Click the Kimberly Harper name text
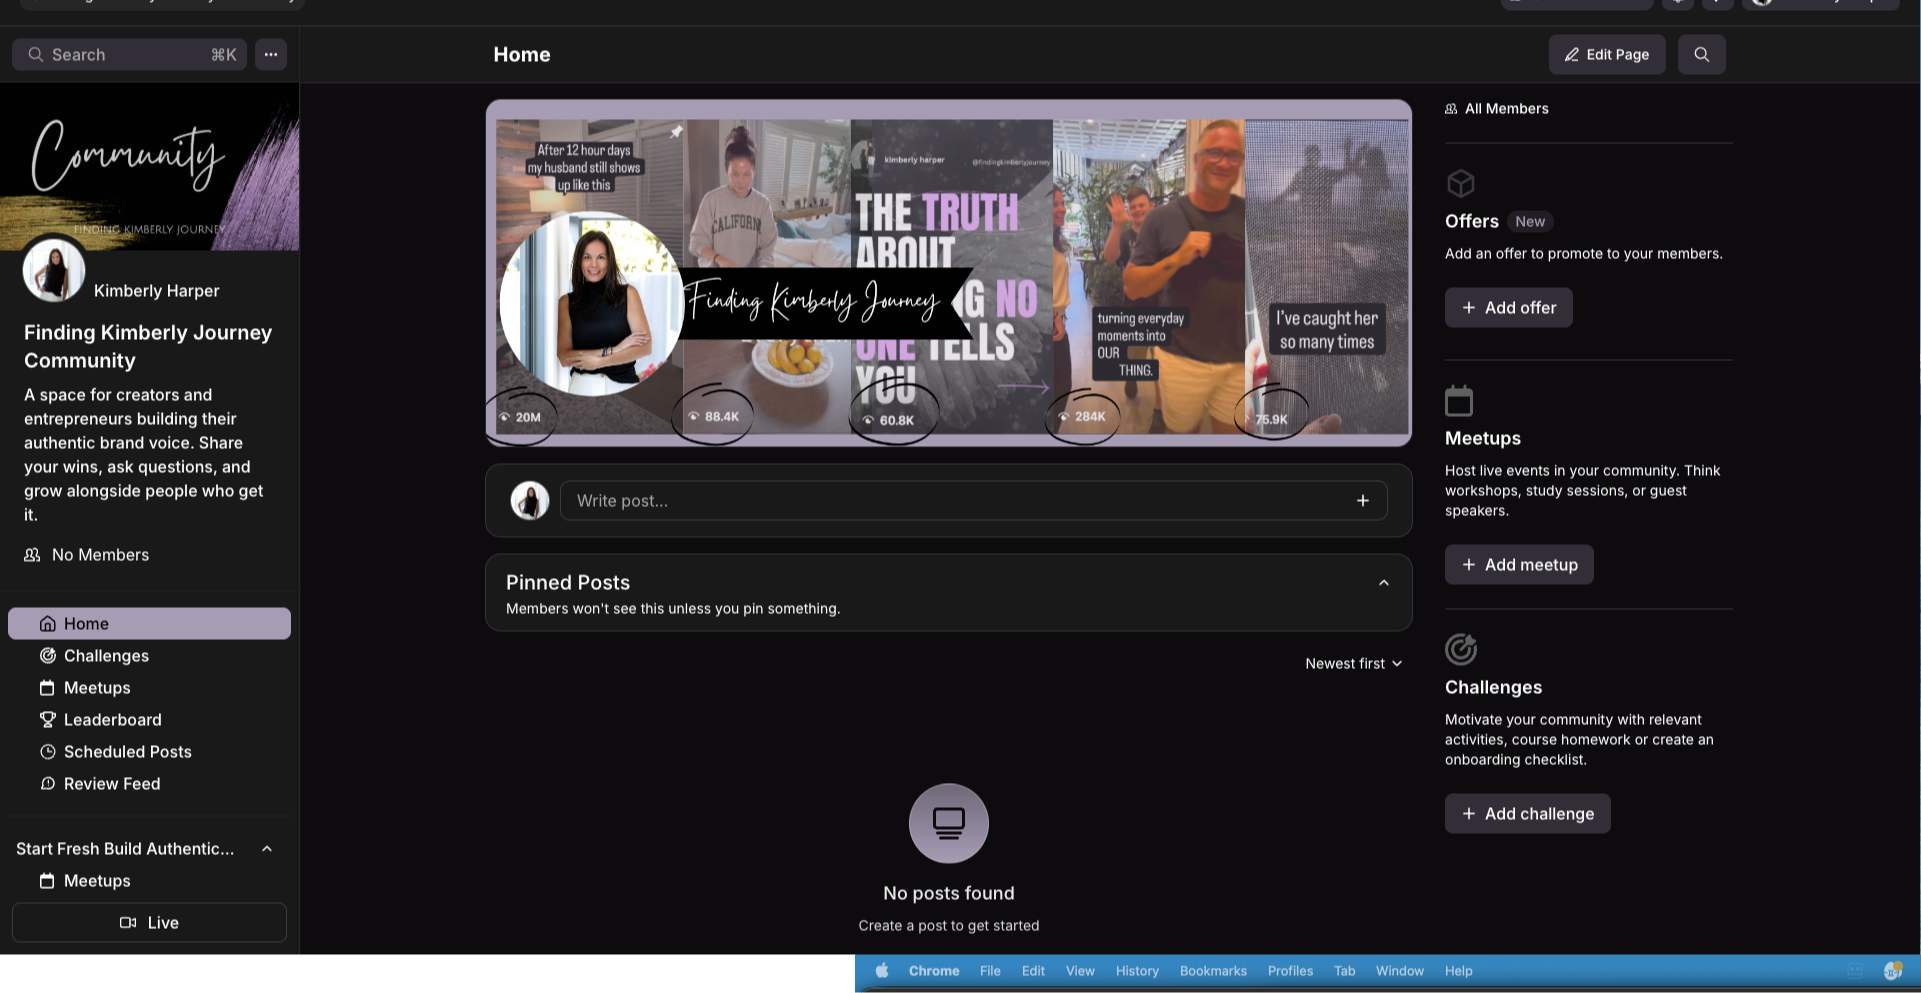The height and width of the screenshot is (993, 1921). coord(156,291)
